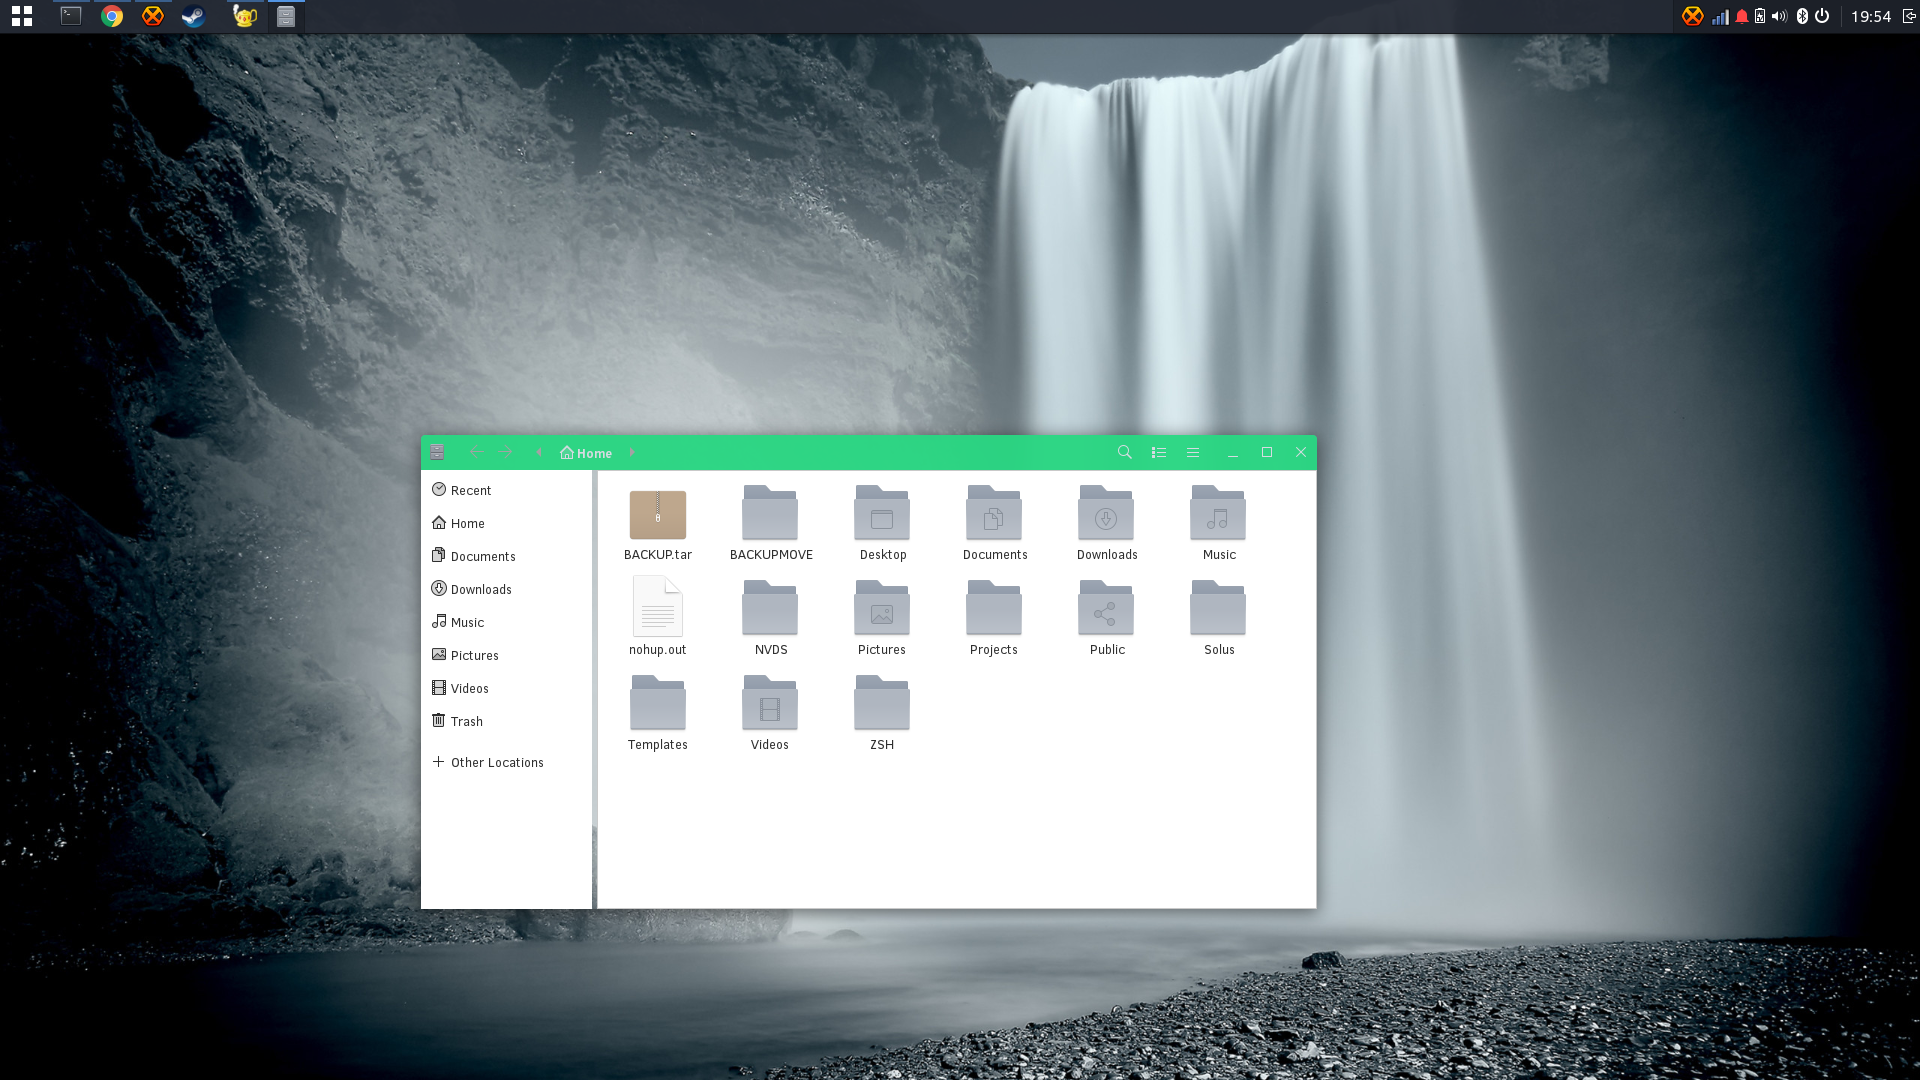Minimize the file manager window
Screen dimensions: 1920x1080
1233,453
